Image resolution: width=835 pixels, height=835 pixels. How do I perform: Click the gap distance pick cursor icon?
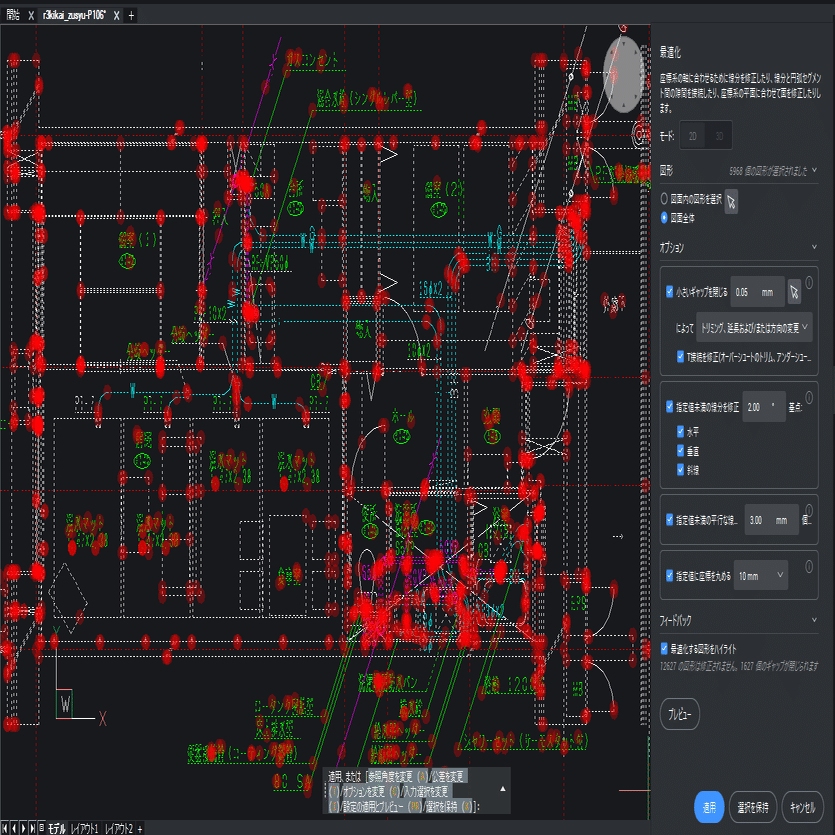(794, 292)
